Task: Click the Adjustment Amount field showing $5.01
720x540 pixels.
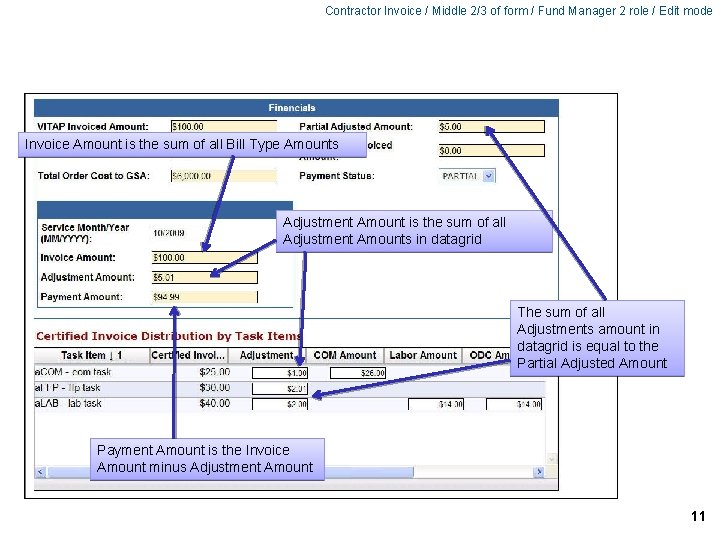Action: tap(205, 277)
